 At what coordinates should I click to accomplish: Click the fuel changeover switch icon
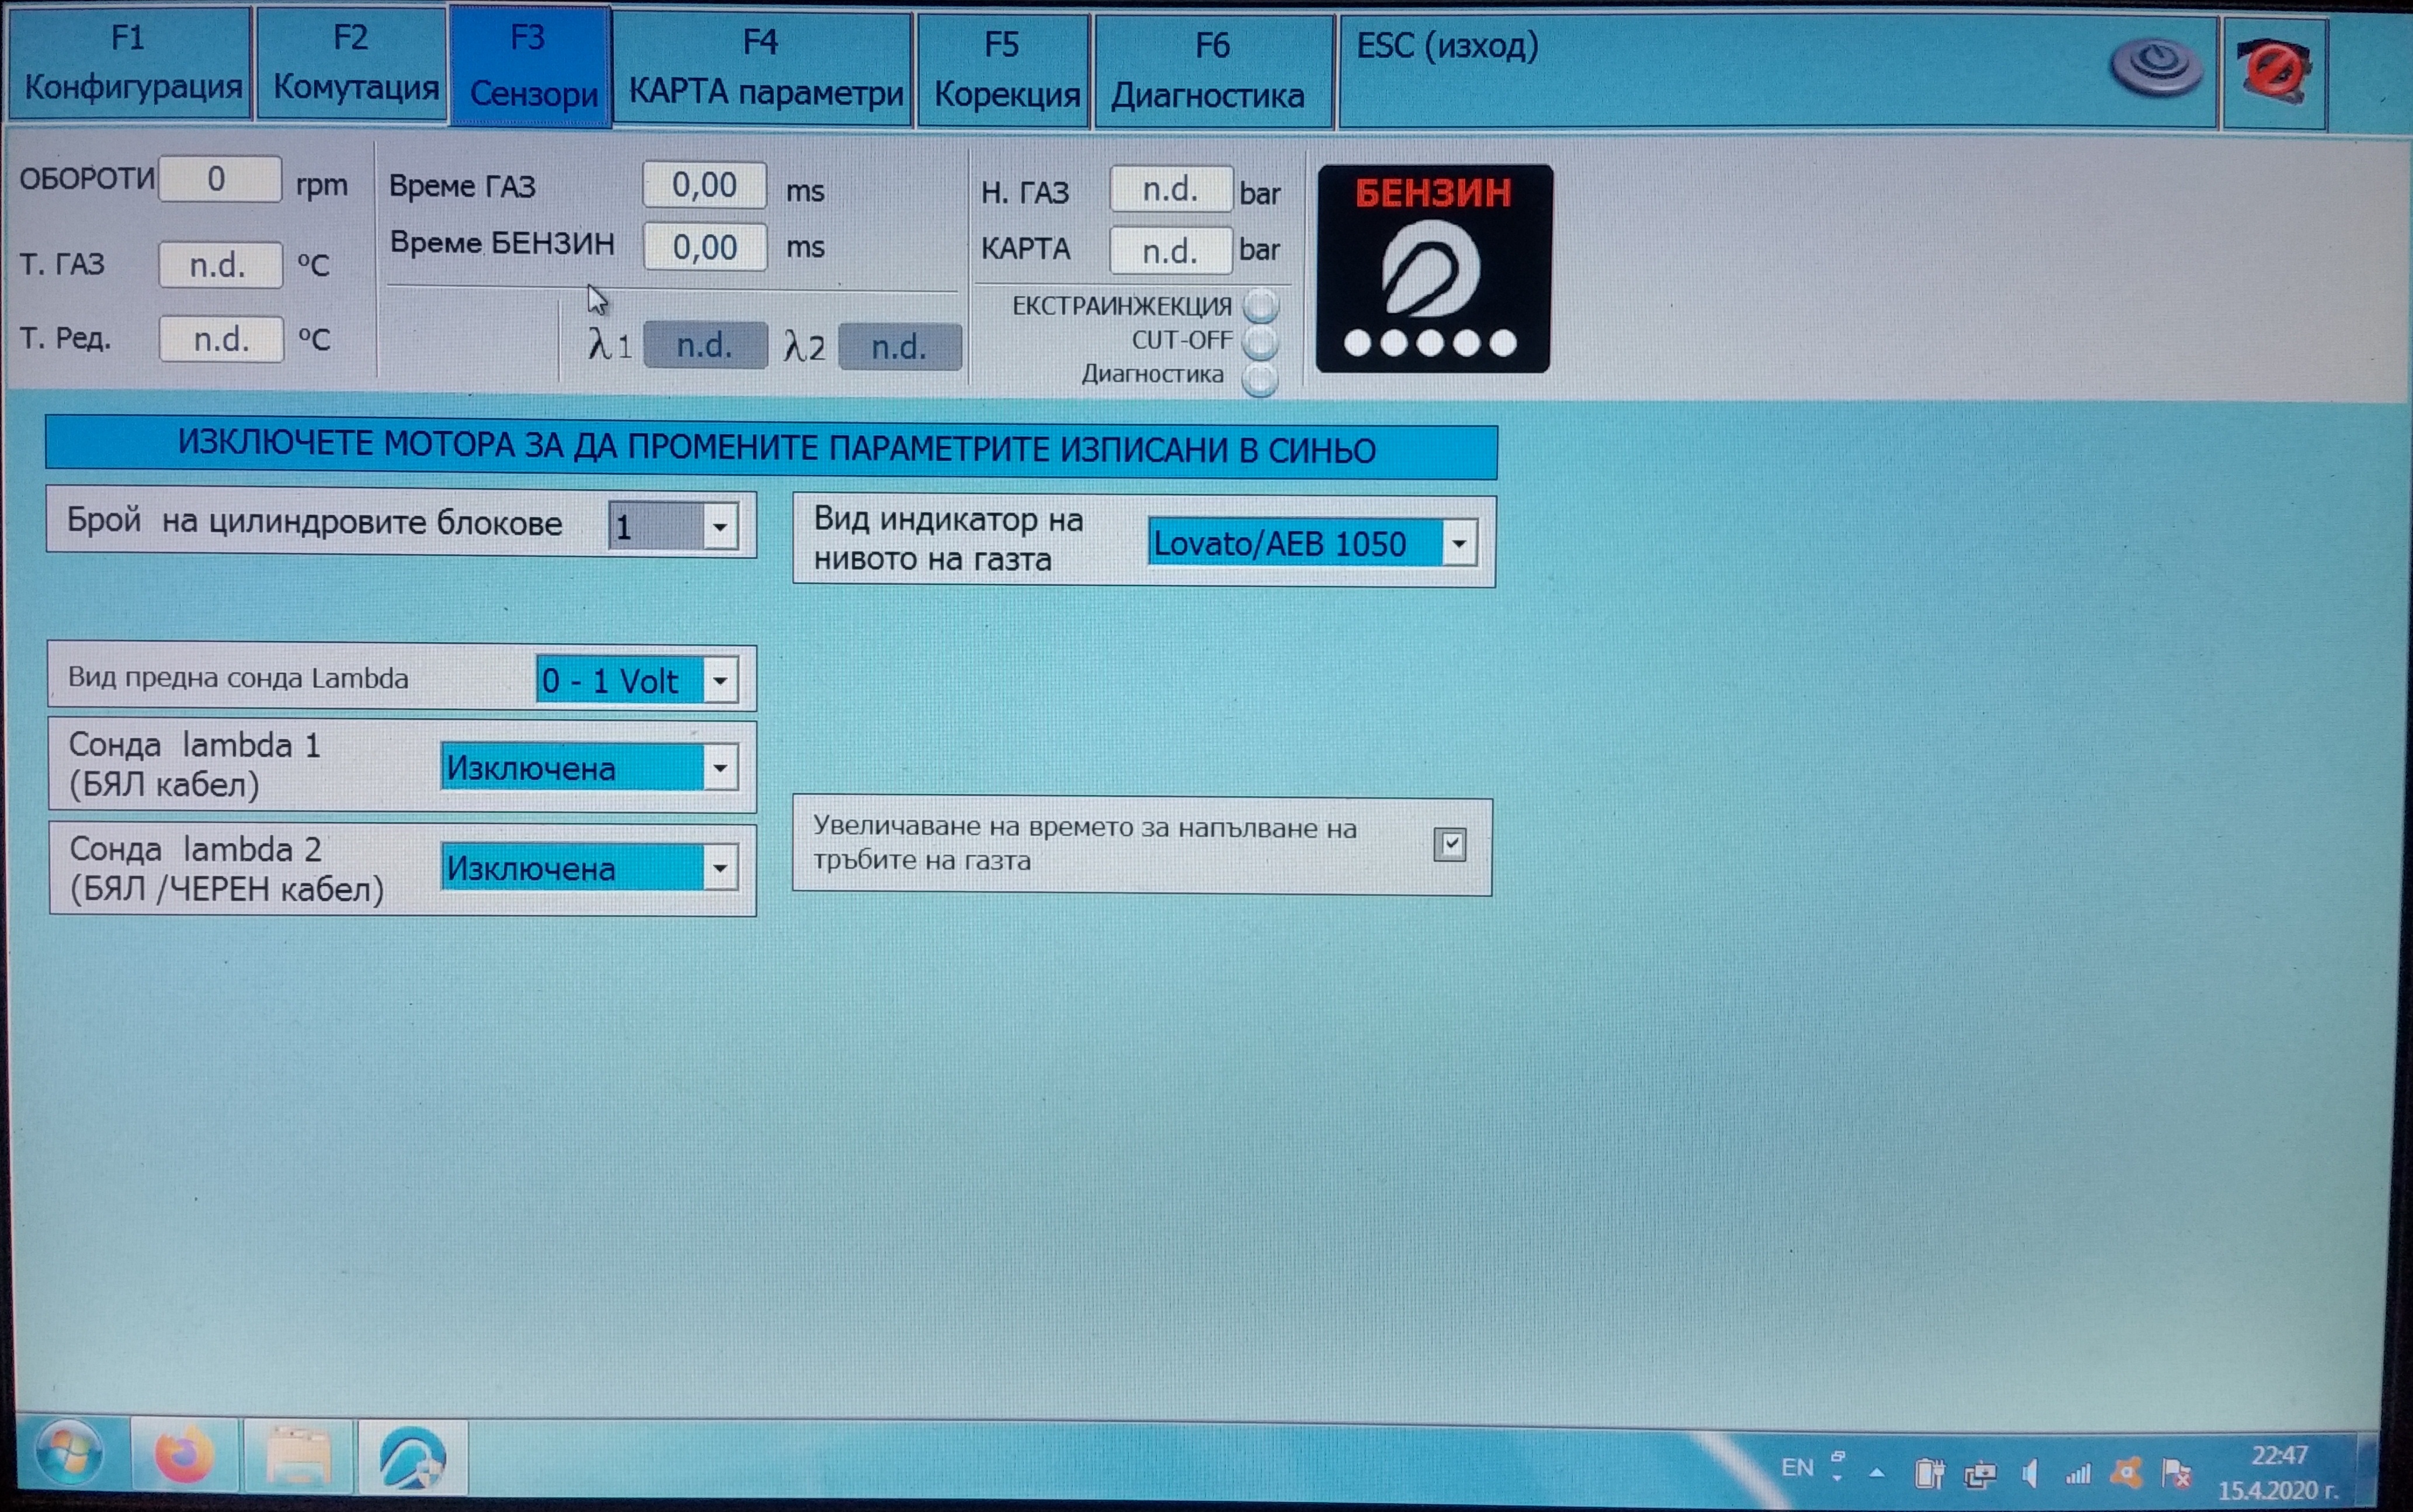click(2157, 68)
